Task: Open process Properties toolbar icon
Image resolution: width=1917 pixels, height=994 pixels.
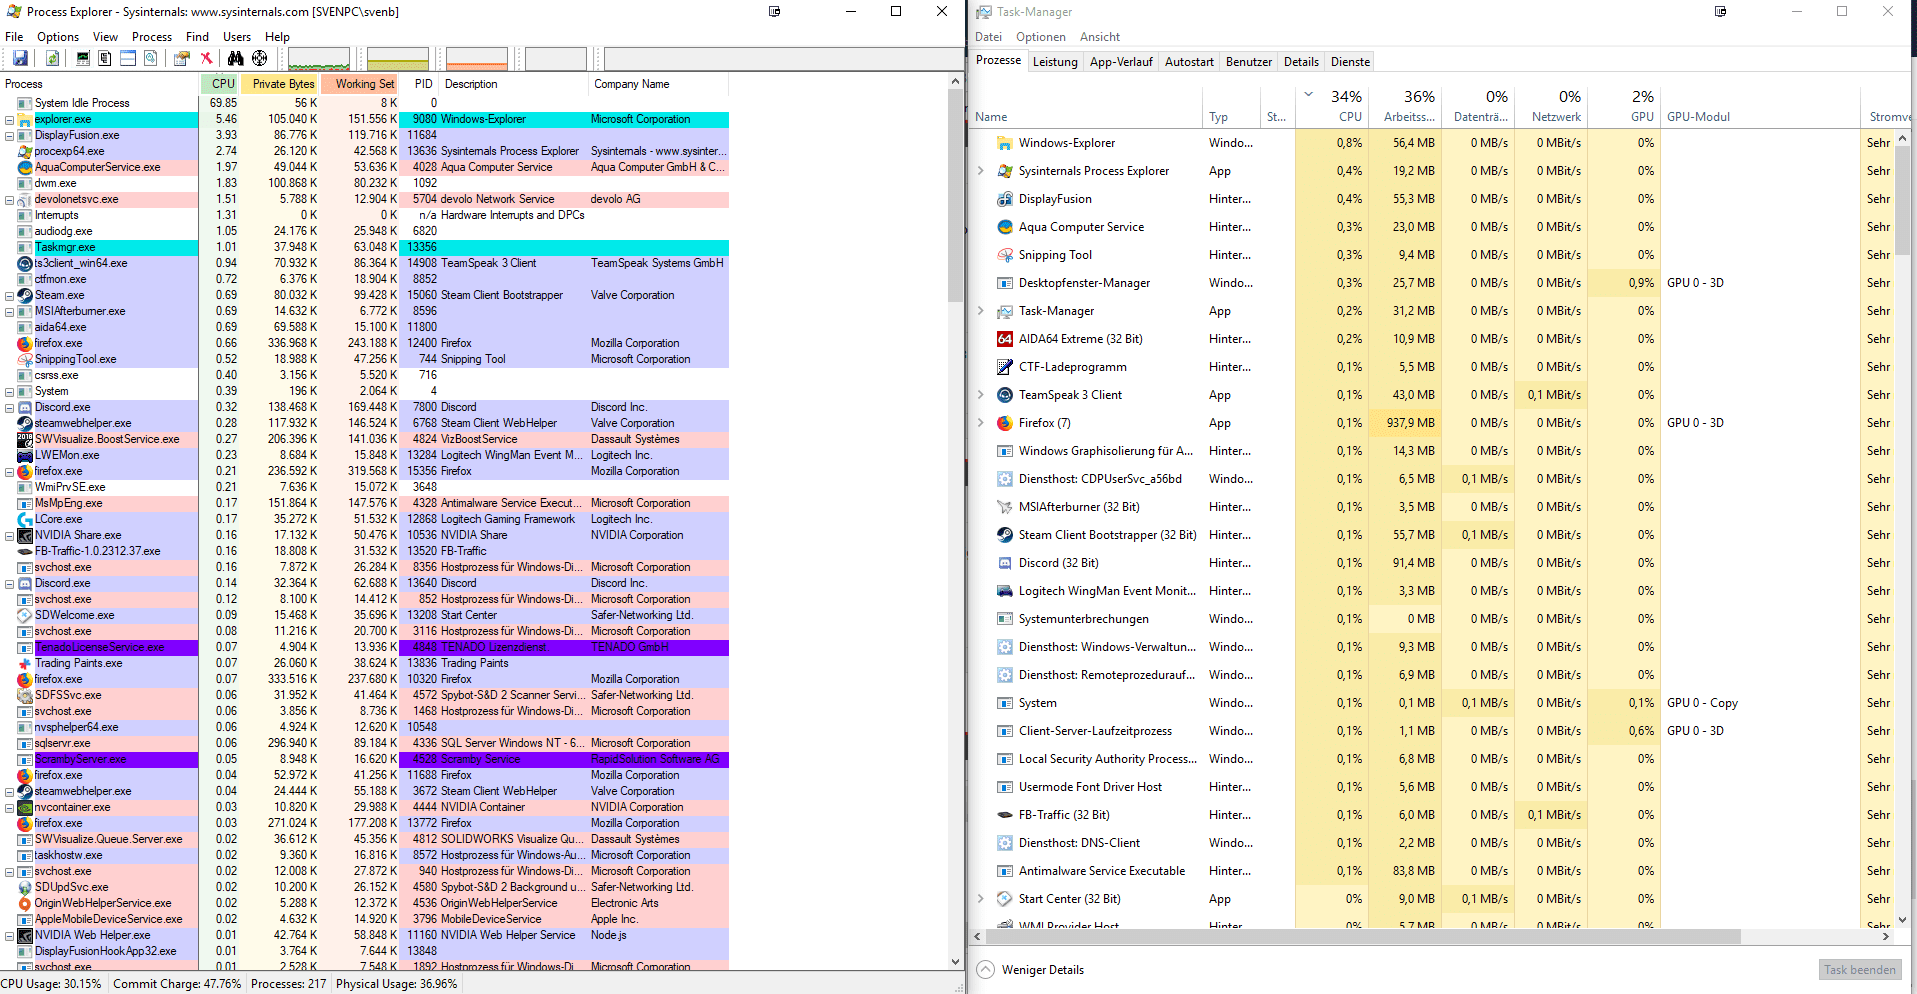Action: coord(181,58)
